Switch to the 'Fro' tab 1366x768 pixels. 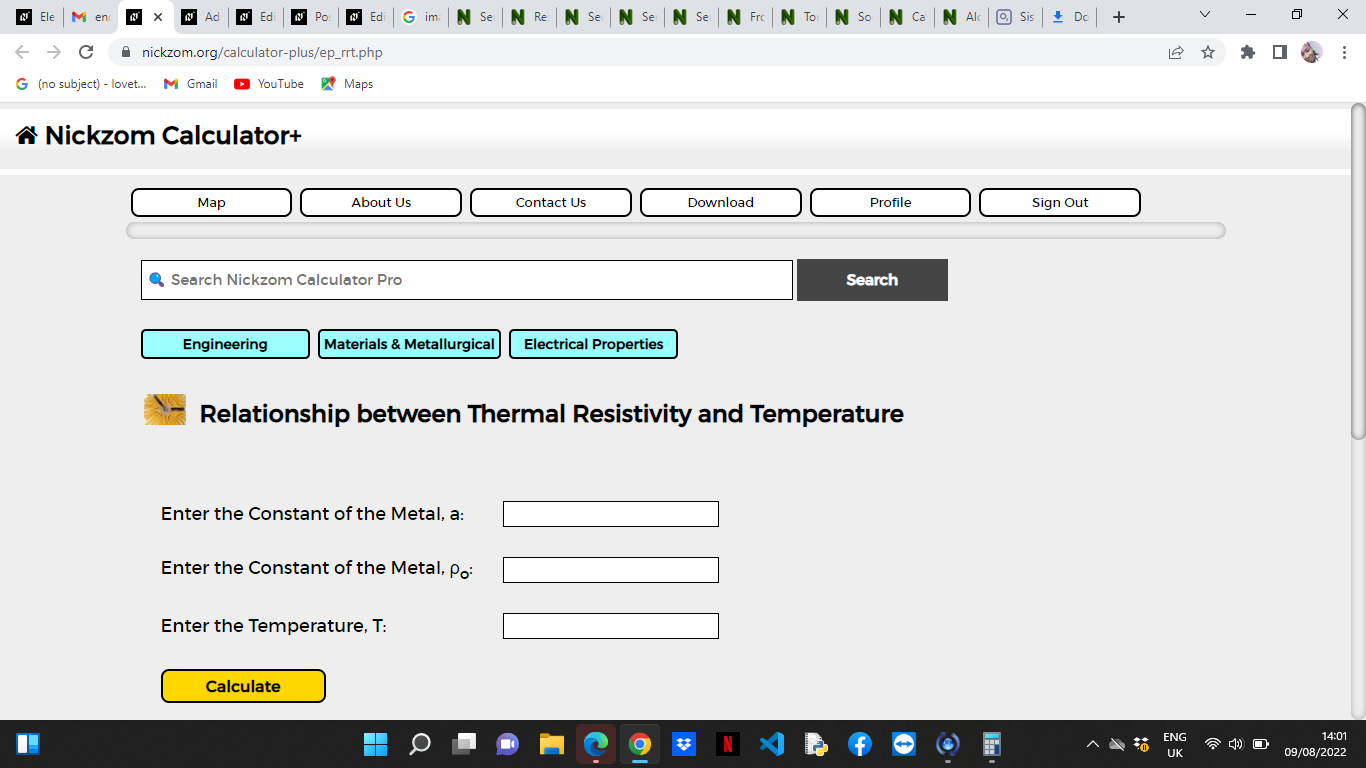click(744, 17)
